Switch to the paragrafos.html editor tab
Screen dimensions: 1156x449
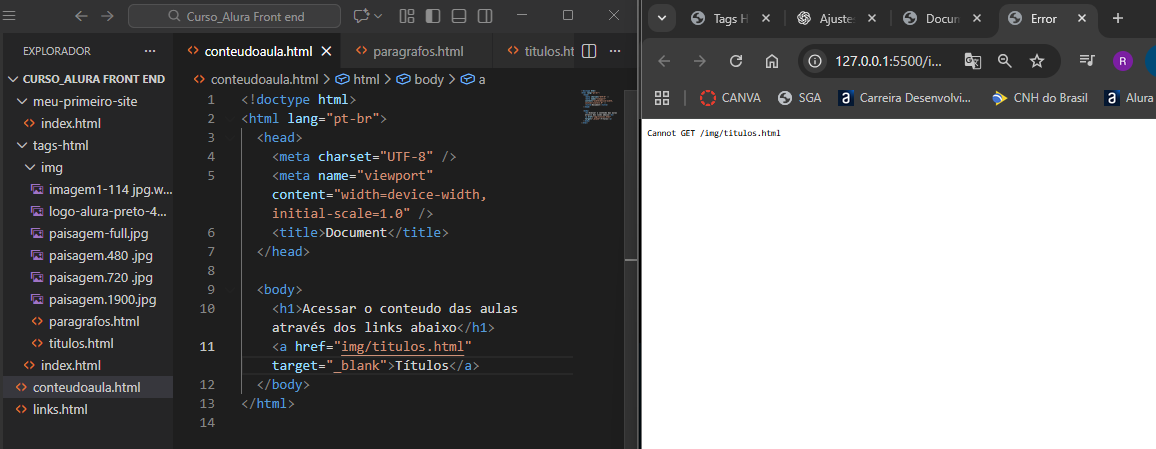(417, 51)
